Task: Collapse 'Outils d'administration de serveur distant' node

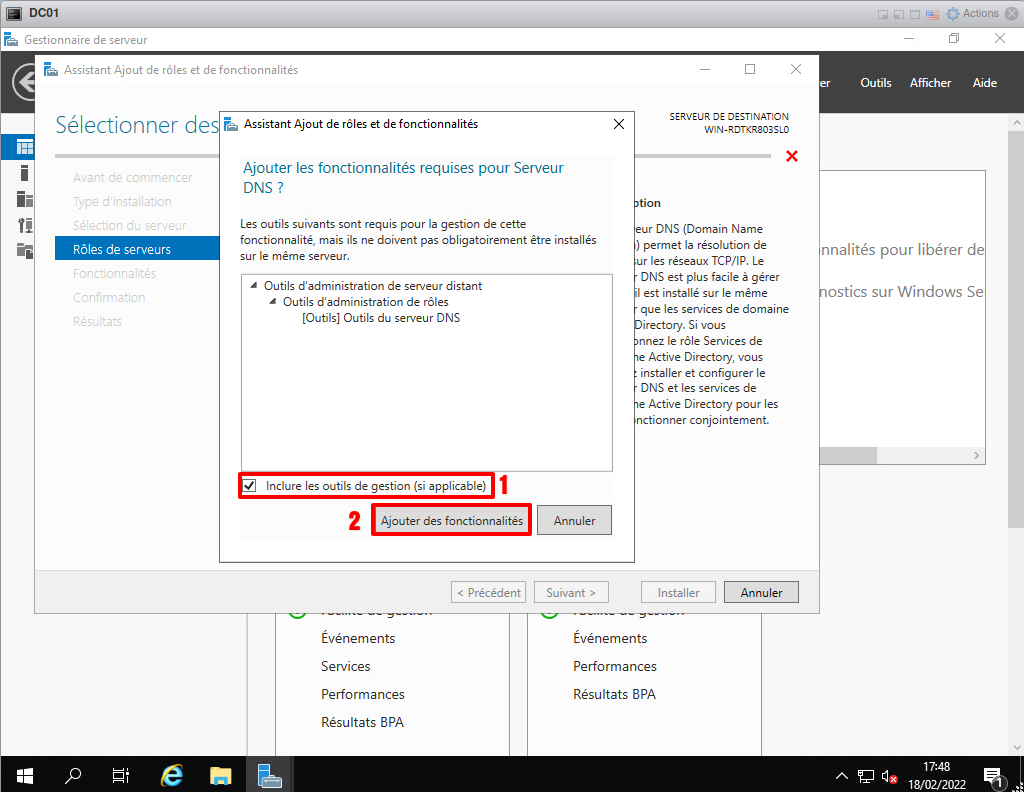Action: (x=254, y=286)
